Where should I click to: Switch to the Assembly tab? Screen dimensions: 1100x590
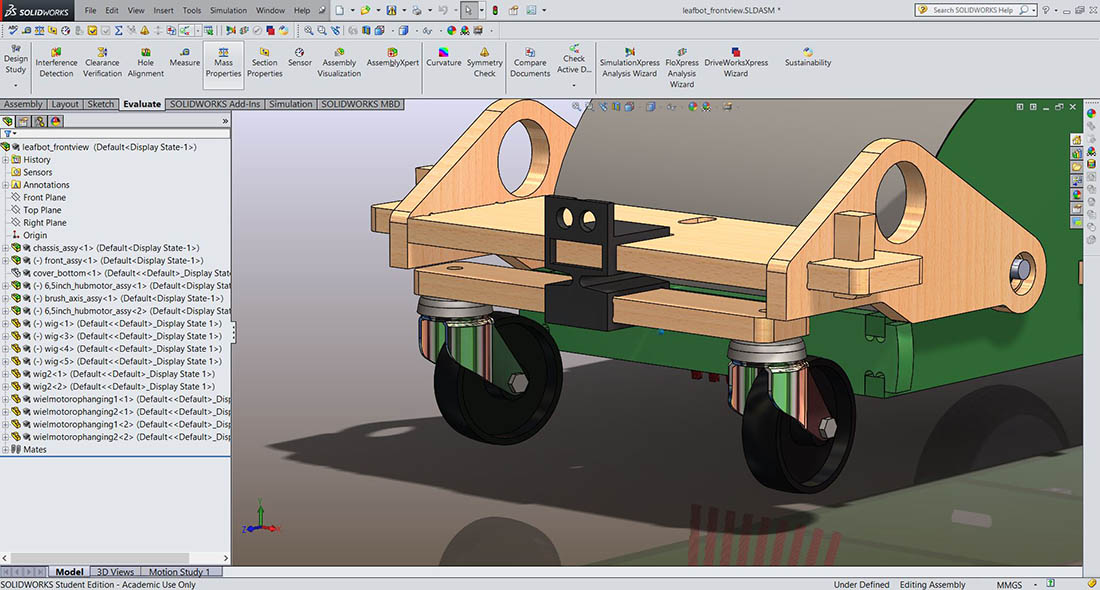[x=23, y=104]
